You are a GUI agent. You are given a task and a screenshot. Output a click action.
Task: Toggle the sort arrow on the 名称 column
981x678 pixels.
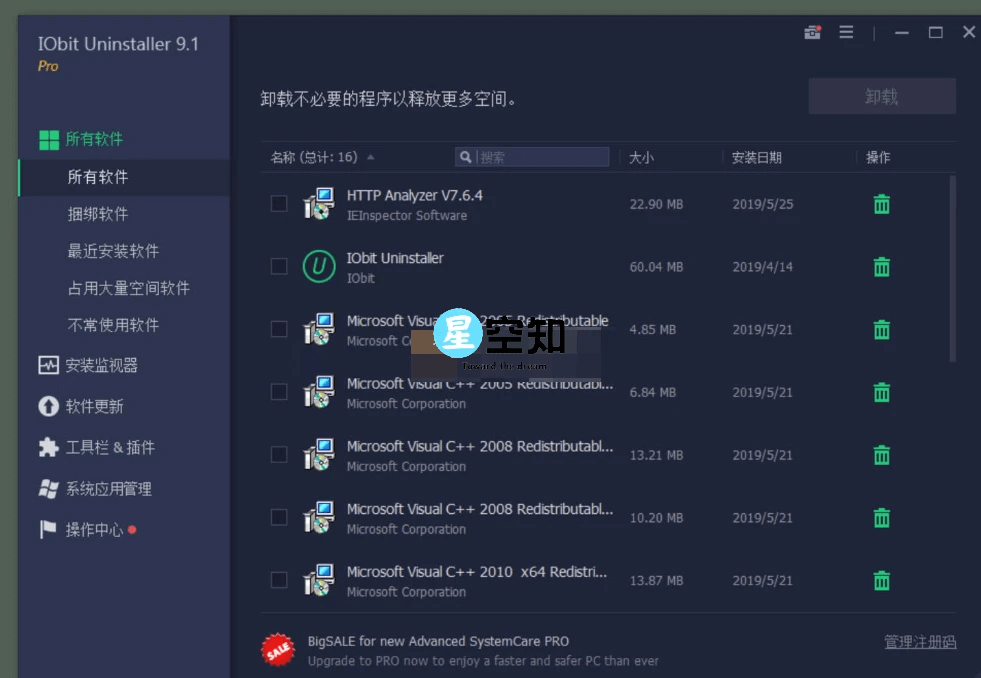tap(374, 157)
